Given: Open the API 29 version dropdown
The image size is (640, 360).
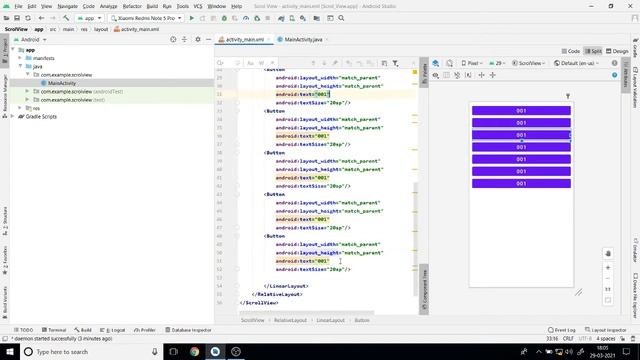Looking at the screenshot, I should (497, 63).
